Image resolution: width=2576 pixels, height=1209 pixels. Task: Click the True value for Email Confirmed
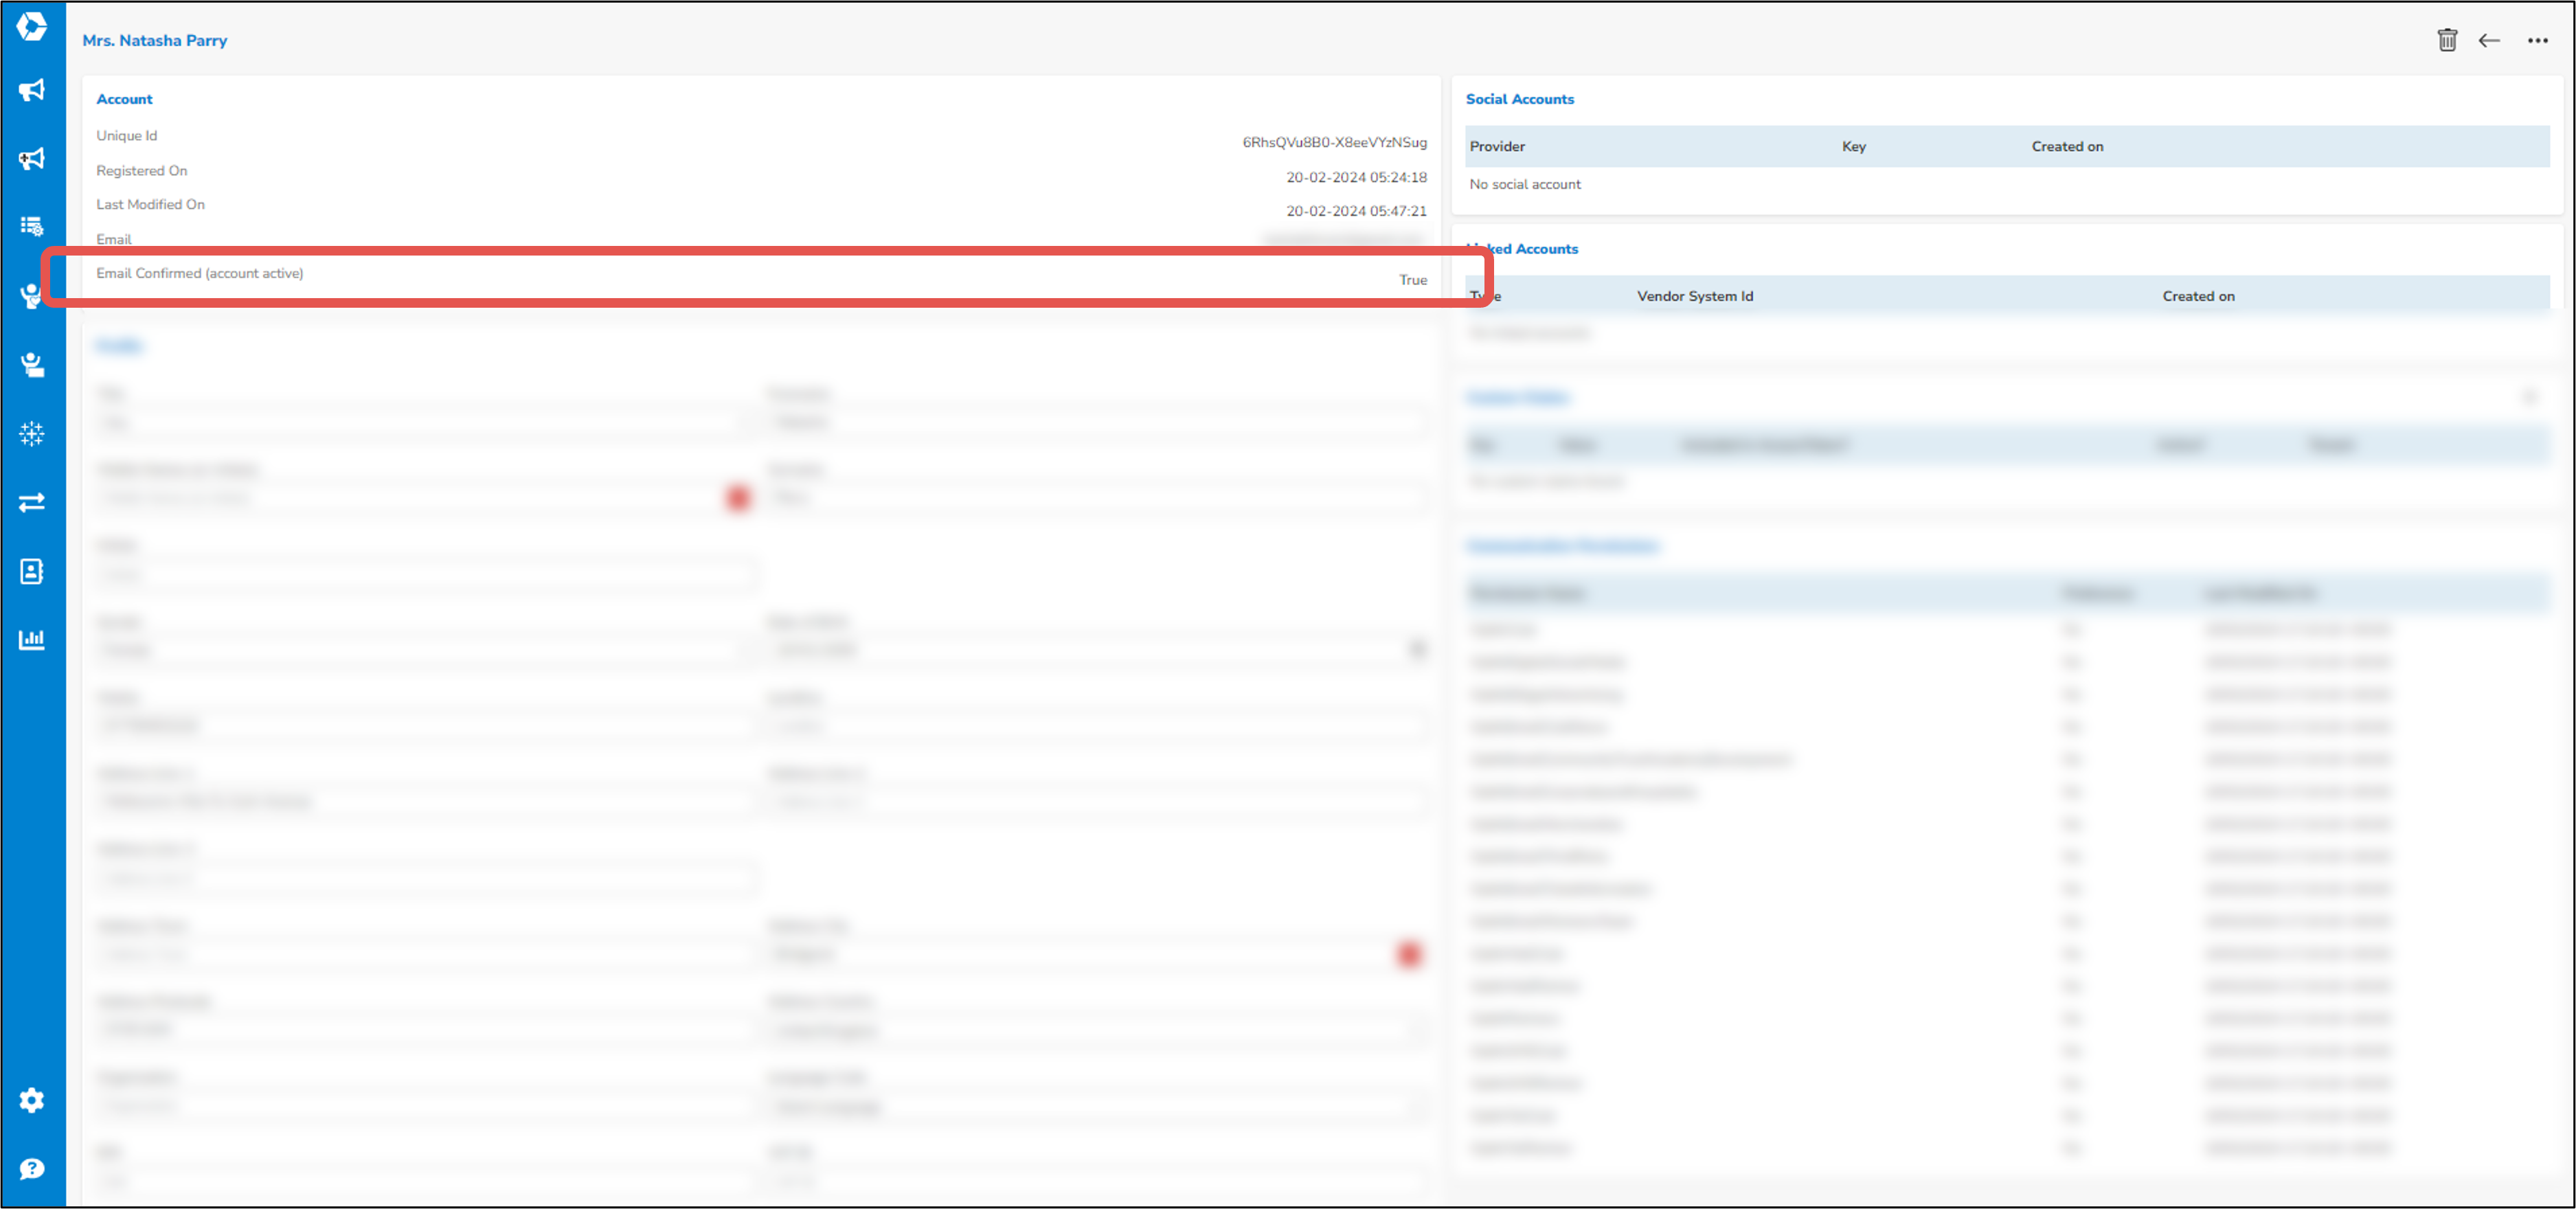pyautogui.click(x=1412, y=280)
